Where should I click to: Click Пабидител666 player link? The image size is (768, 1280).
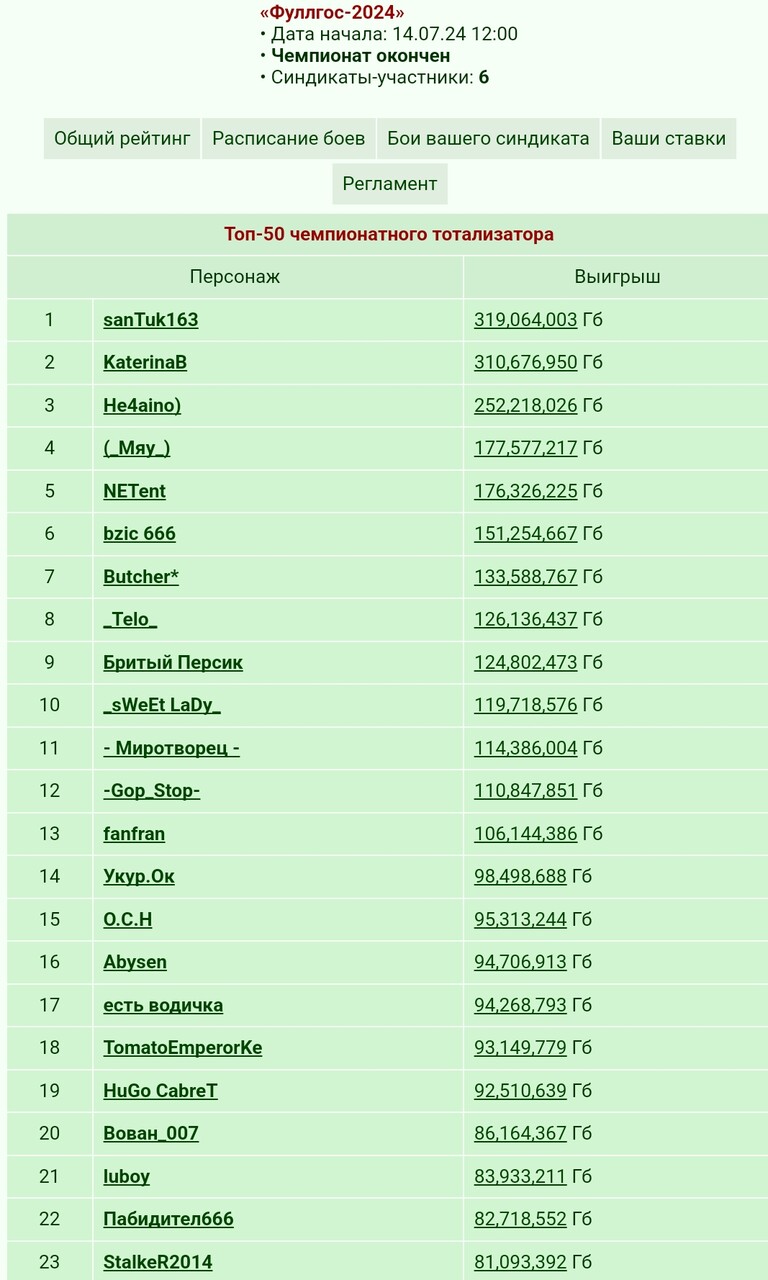[x=168, y=1219]
